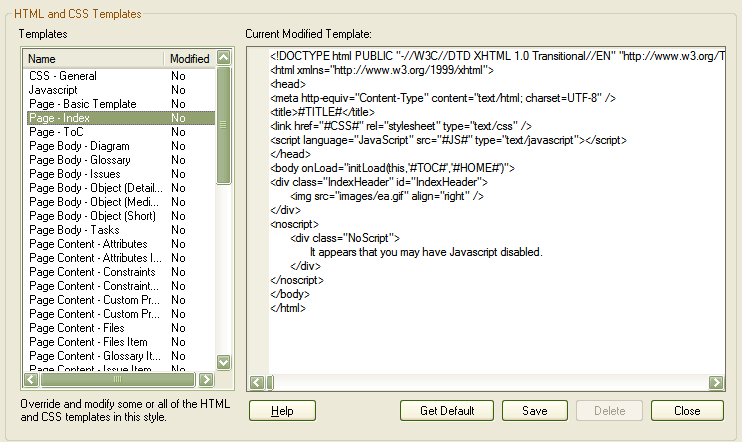The width and height of the screenshot is (742, 442).
Task: Select the Page Content - Files Item template
Action: pos(121,342)
